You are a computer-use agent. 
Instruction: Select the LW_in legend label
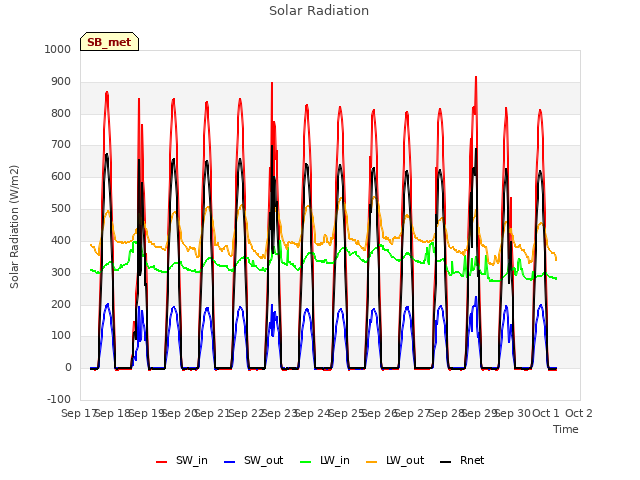click(335, 460)
